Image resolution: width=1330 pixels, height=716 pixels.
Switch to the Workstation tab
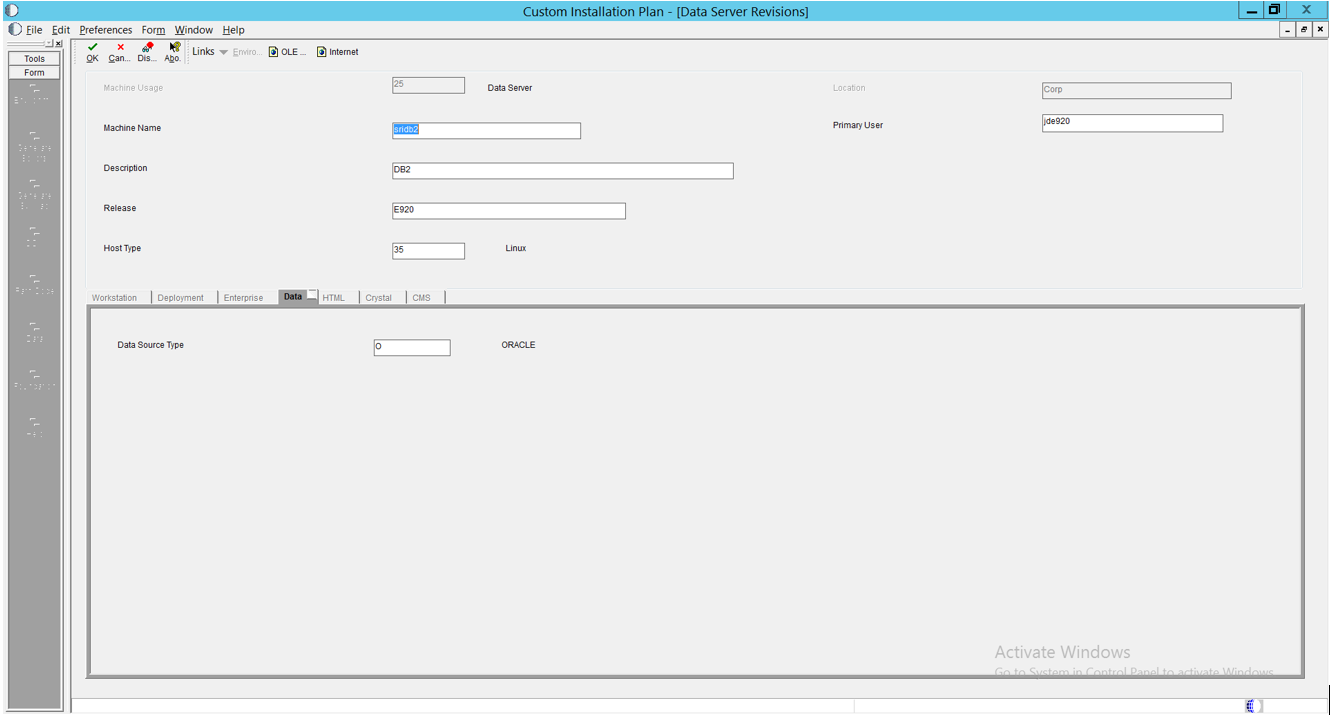click(115, 297)
